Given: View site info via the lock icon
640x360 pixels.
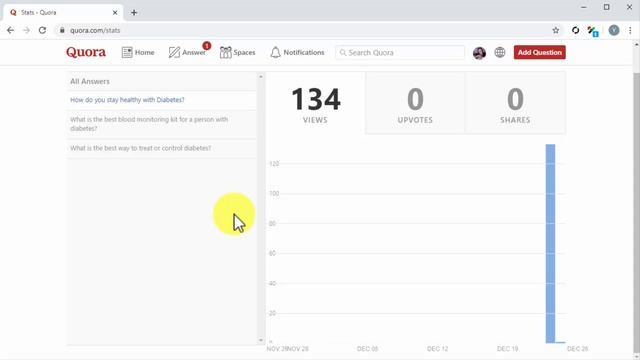Looking at the screenshot, I should (x=62, y=30).
